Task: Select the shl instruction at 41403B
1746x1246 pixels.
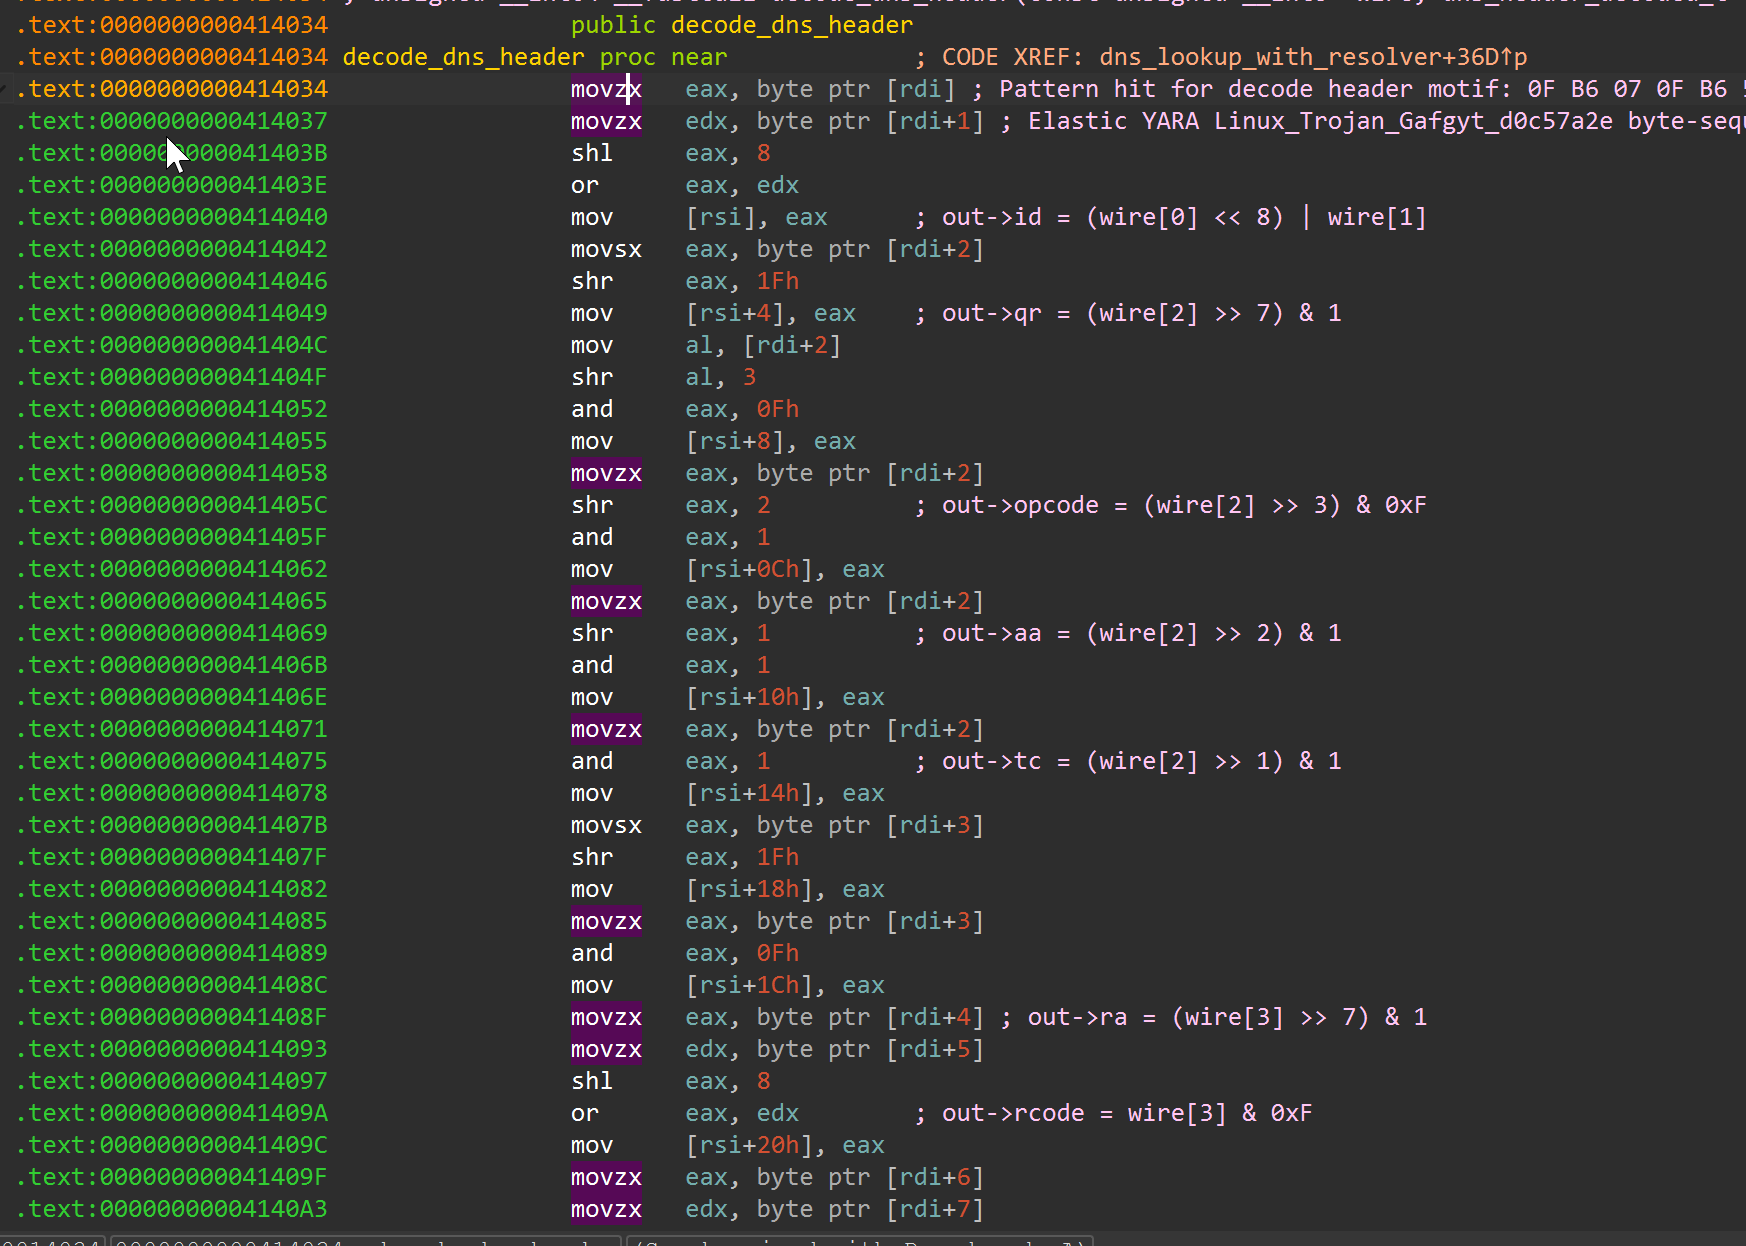Action: pyautogui.click(x=591, y=153)
